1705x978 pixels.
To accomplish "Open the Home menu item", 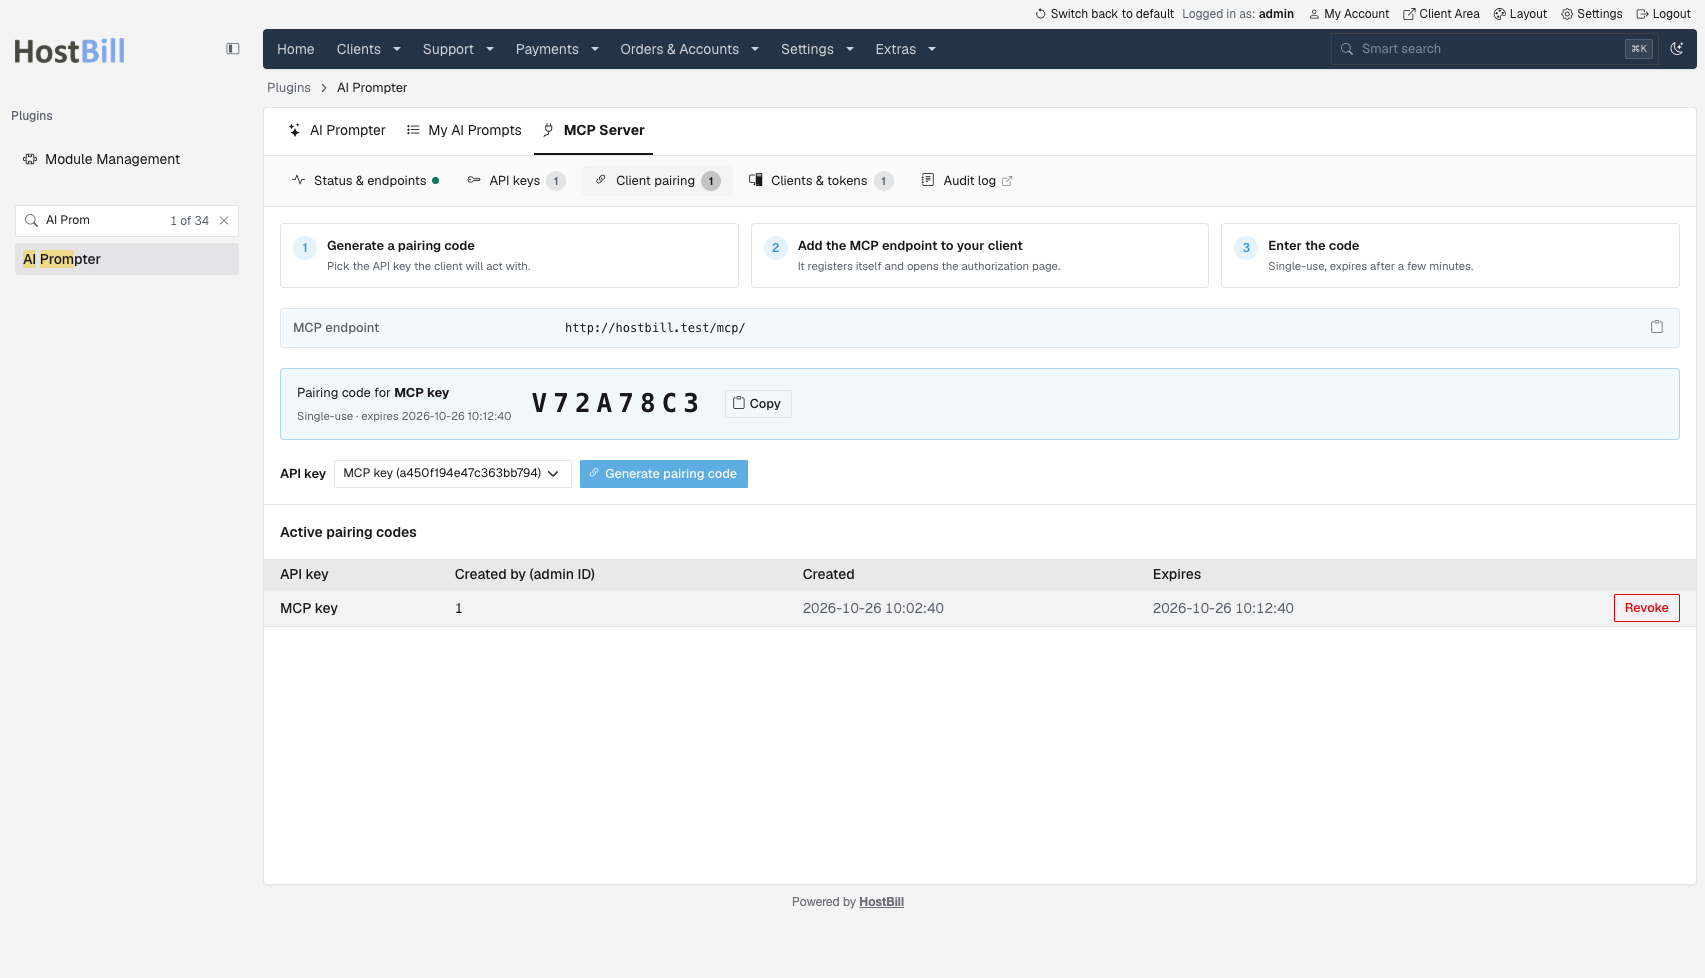I will pyautogui.click(x=295, y=49).
